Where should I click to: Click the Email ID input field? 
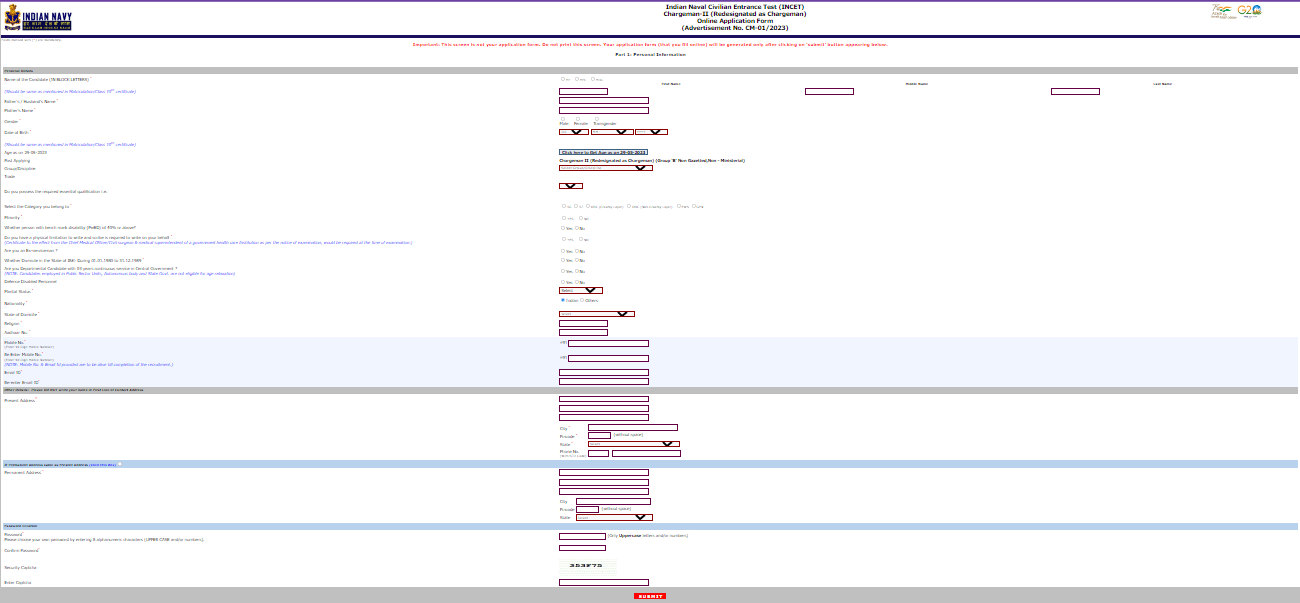pyautogui.click(x=603, y=372)
